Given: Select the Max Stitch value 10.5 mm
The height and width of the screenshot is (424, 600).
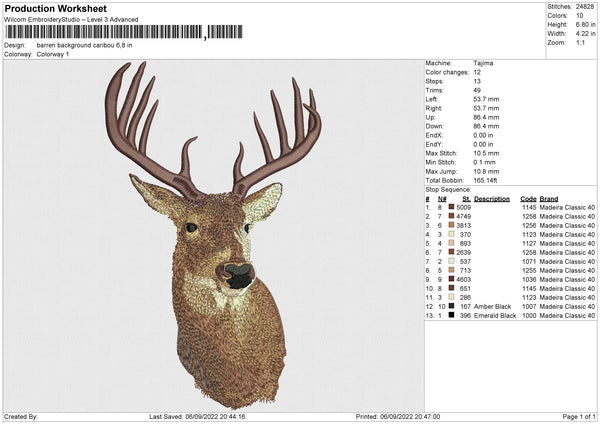Looking at the screenshot, I should click(x=486, y=153).
